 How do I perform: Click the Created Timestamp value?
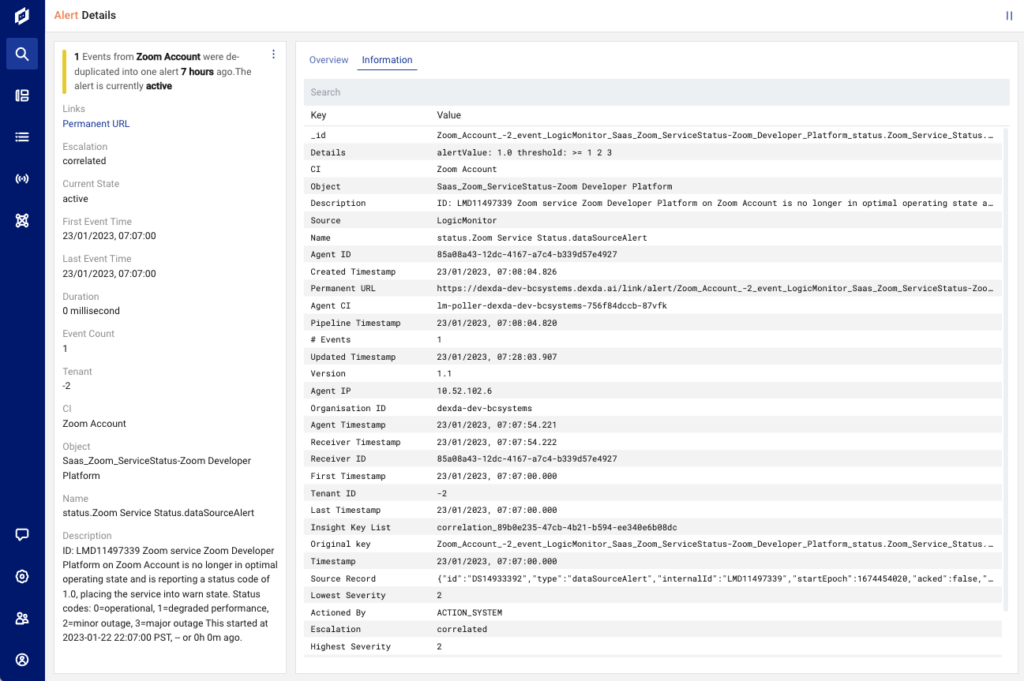pos(497,272)
